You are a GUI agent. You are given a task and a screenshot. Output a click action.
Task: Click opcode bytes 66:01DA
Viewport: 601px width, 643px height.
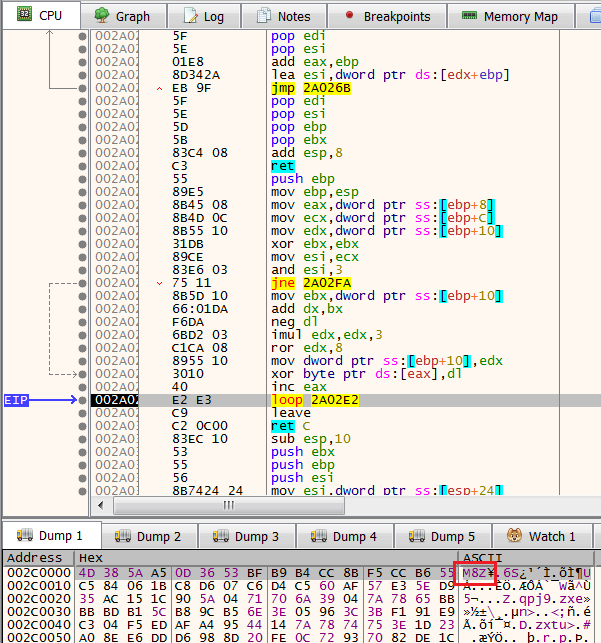pyautogui.click(x=200, y=309)
